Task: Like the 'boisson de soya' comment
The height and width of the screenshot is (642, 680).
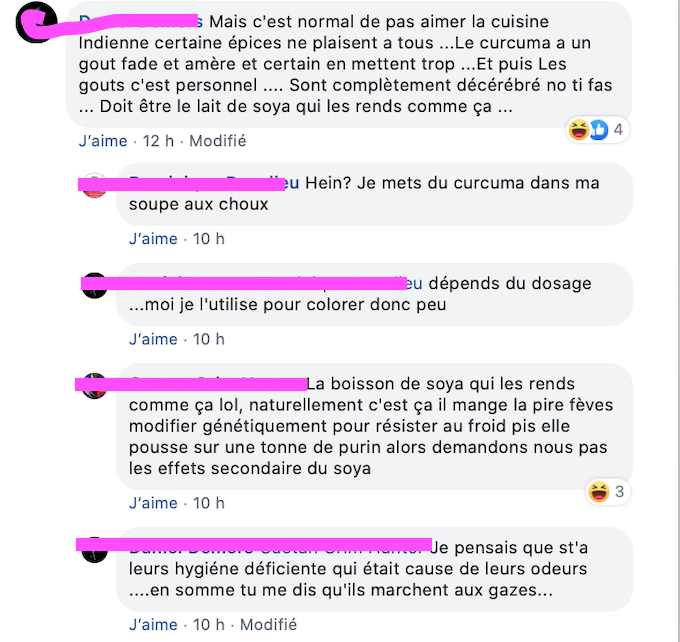Action: [154, 503]
